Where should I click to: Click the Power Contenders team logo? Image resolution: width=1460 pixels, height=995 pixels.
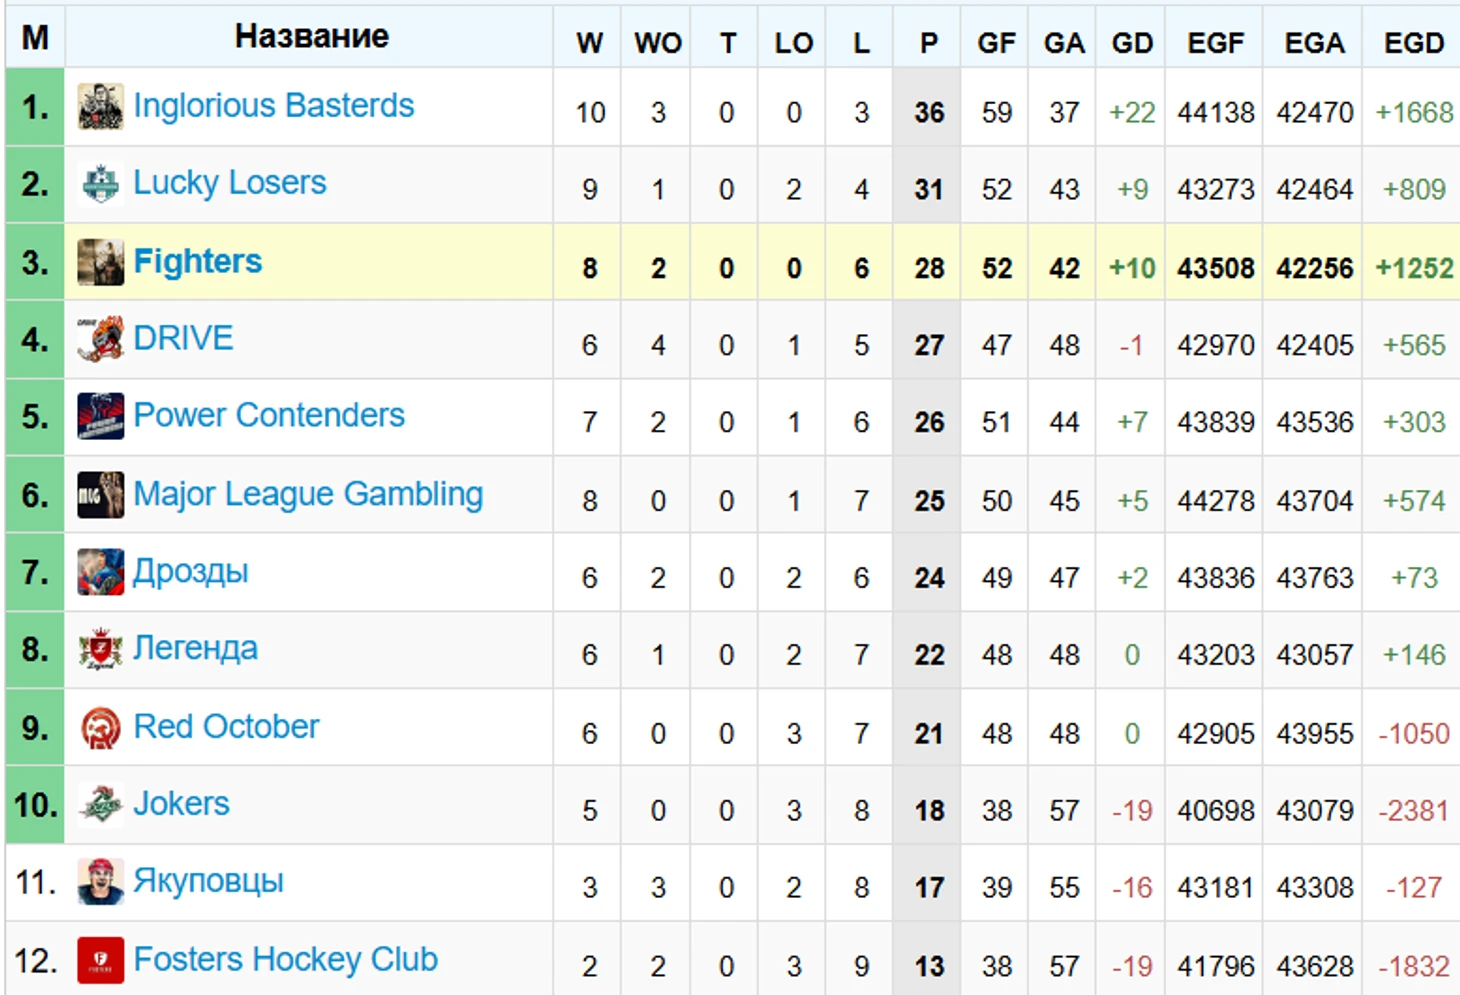click(x=100, y=416)
